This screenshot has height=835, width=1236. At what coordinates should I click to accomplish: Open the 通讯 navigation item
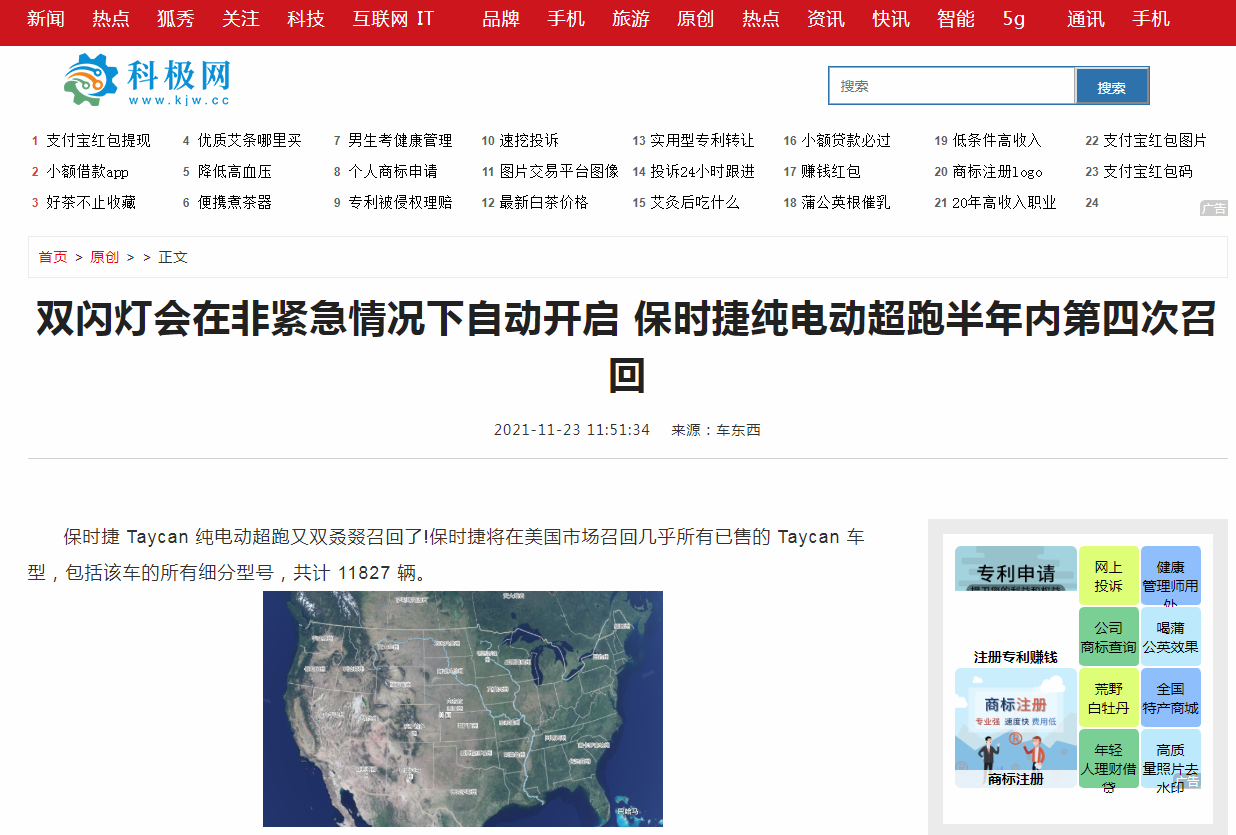1086,18
